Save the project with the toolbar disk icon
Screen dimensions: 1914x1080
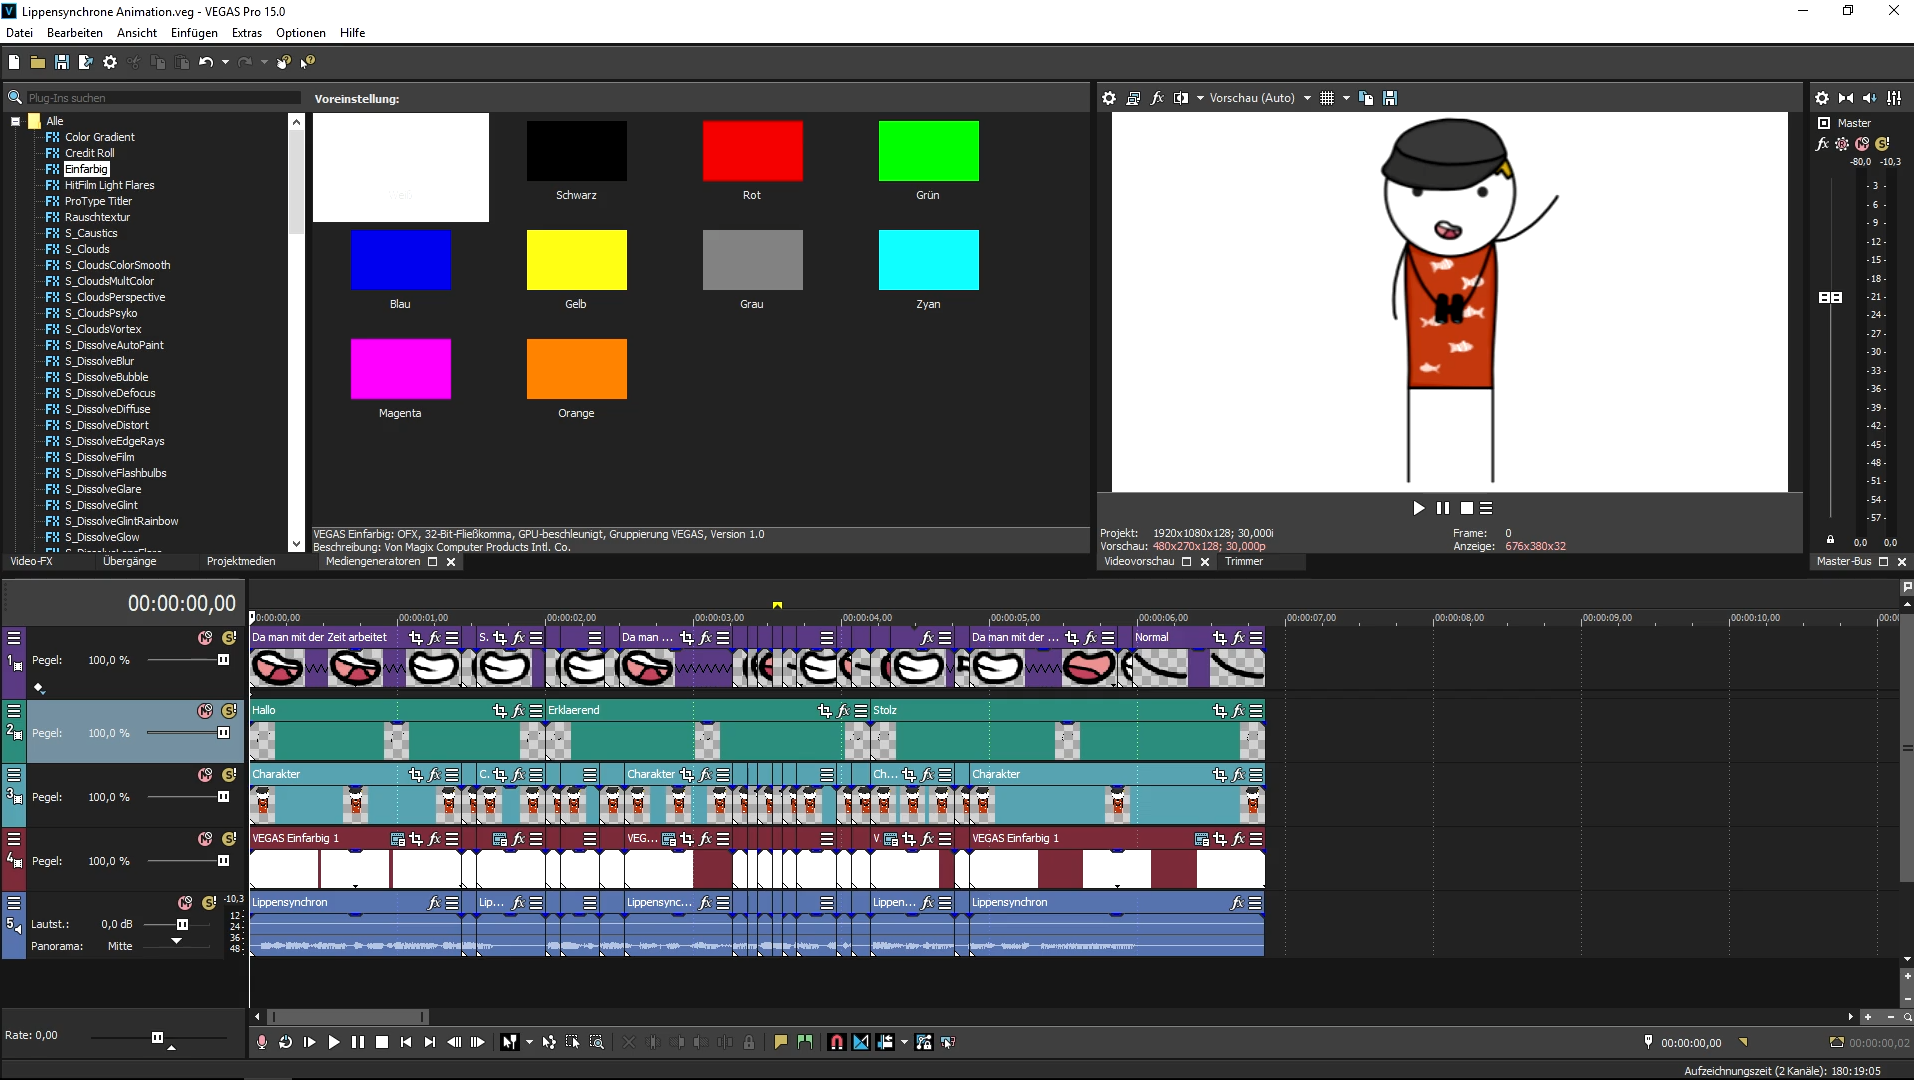[x=61, y=62]
